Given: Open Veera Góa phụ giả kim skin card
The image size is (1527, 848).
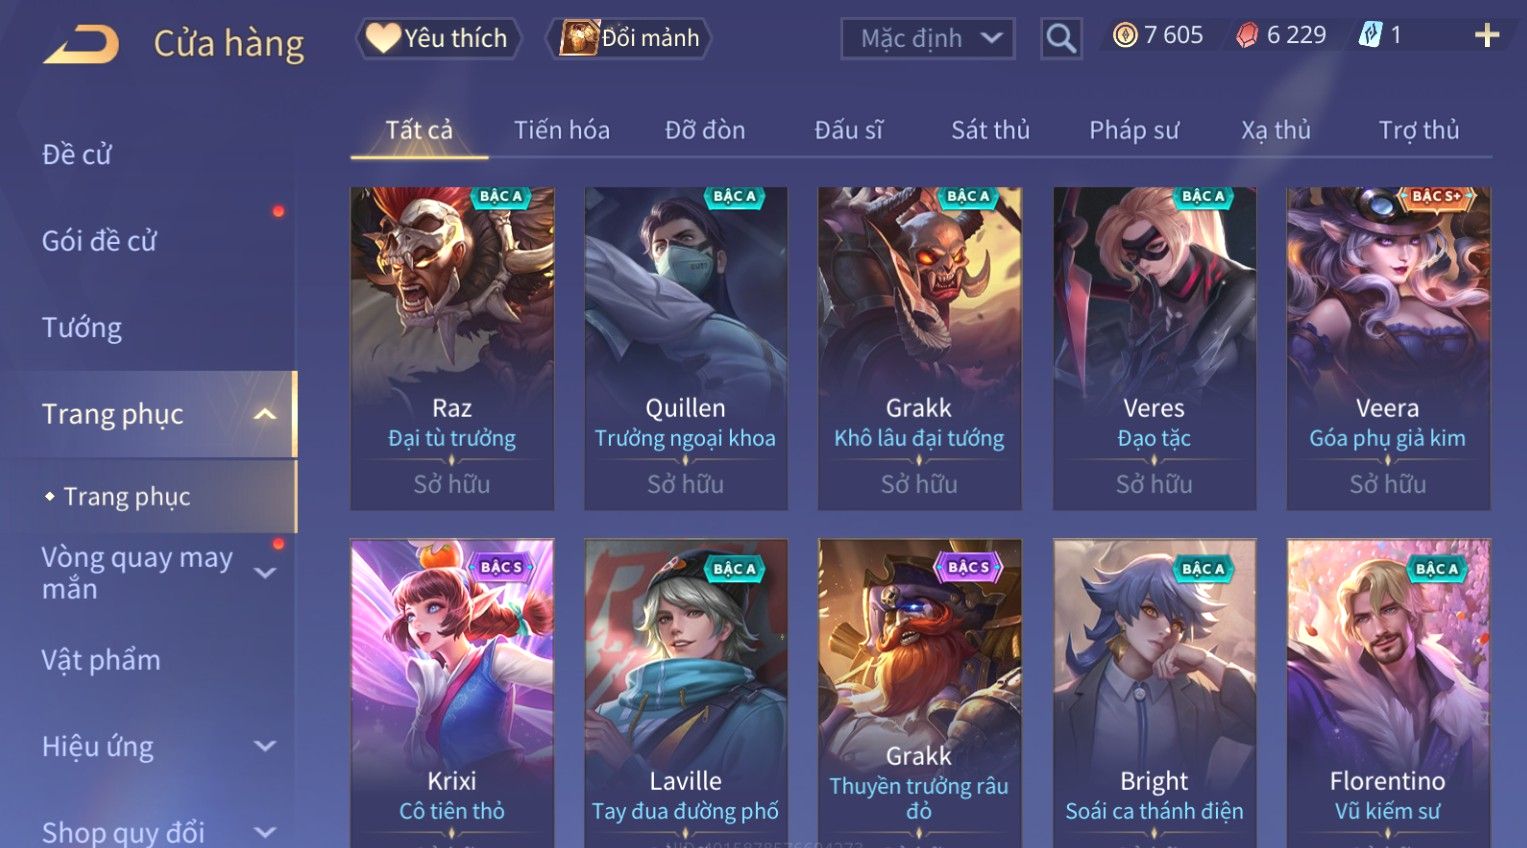Looking at the screenshot, I should pyautogui.click(x=1388, y=348).
